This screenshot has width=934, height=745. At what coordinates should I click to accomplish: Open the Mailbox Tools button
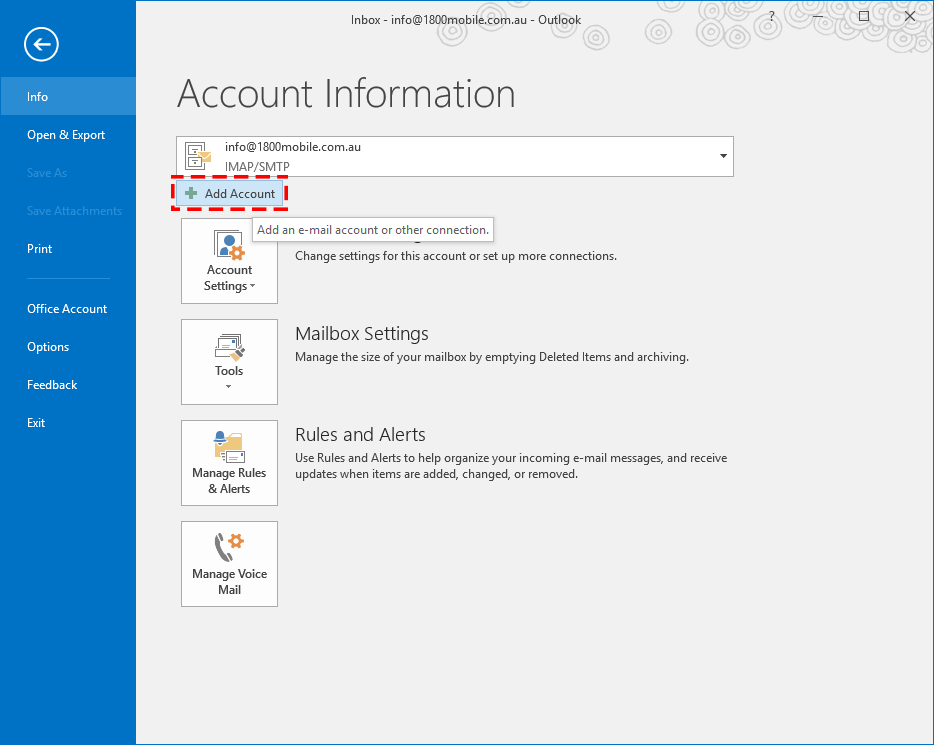pos(229,362)
